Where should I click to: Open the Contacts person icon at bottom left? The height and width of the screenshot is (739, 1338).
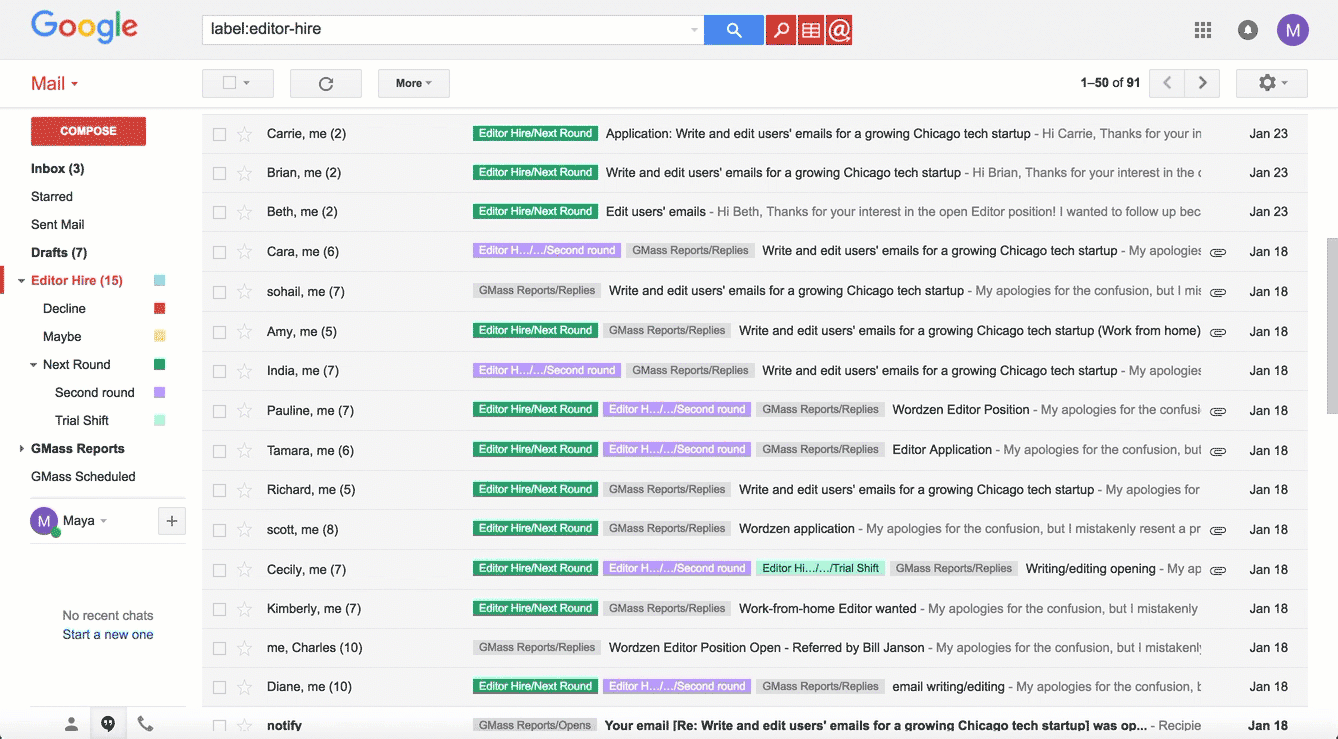71,722
